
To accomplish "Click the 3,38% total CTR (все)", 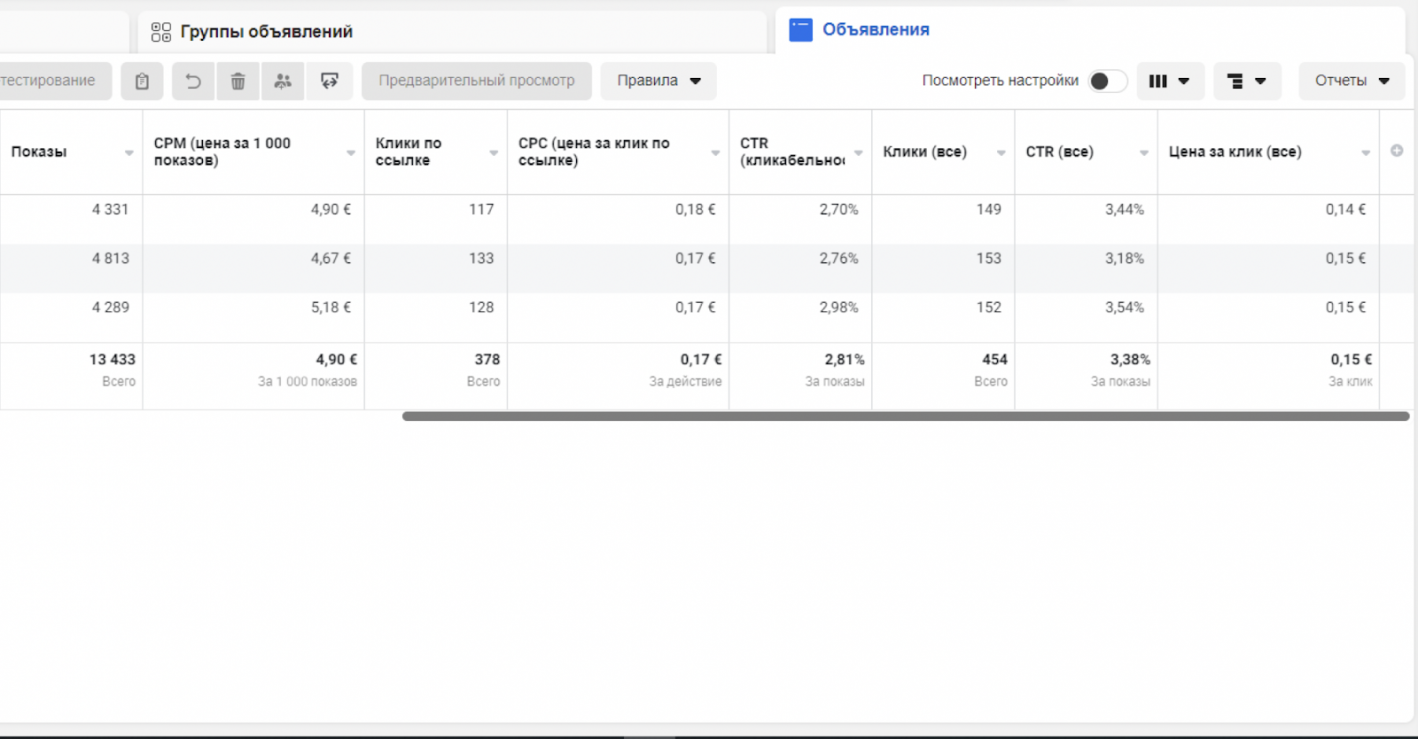I will [x=1130, y=359].
